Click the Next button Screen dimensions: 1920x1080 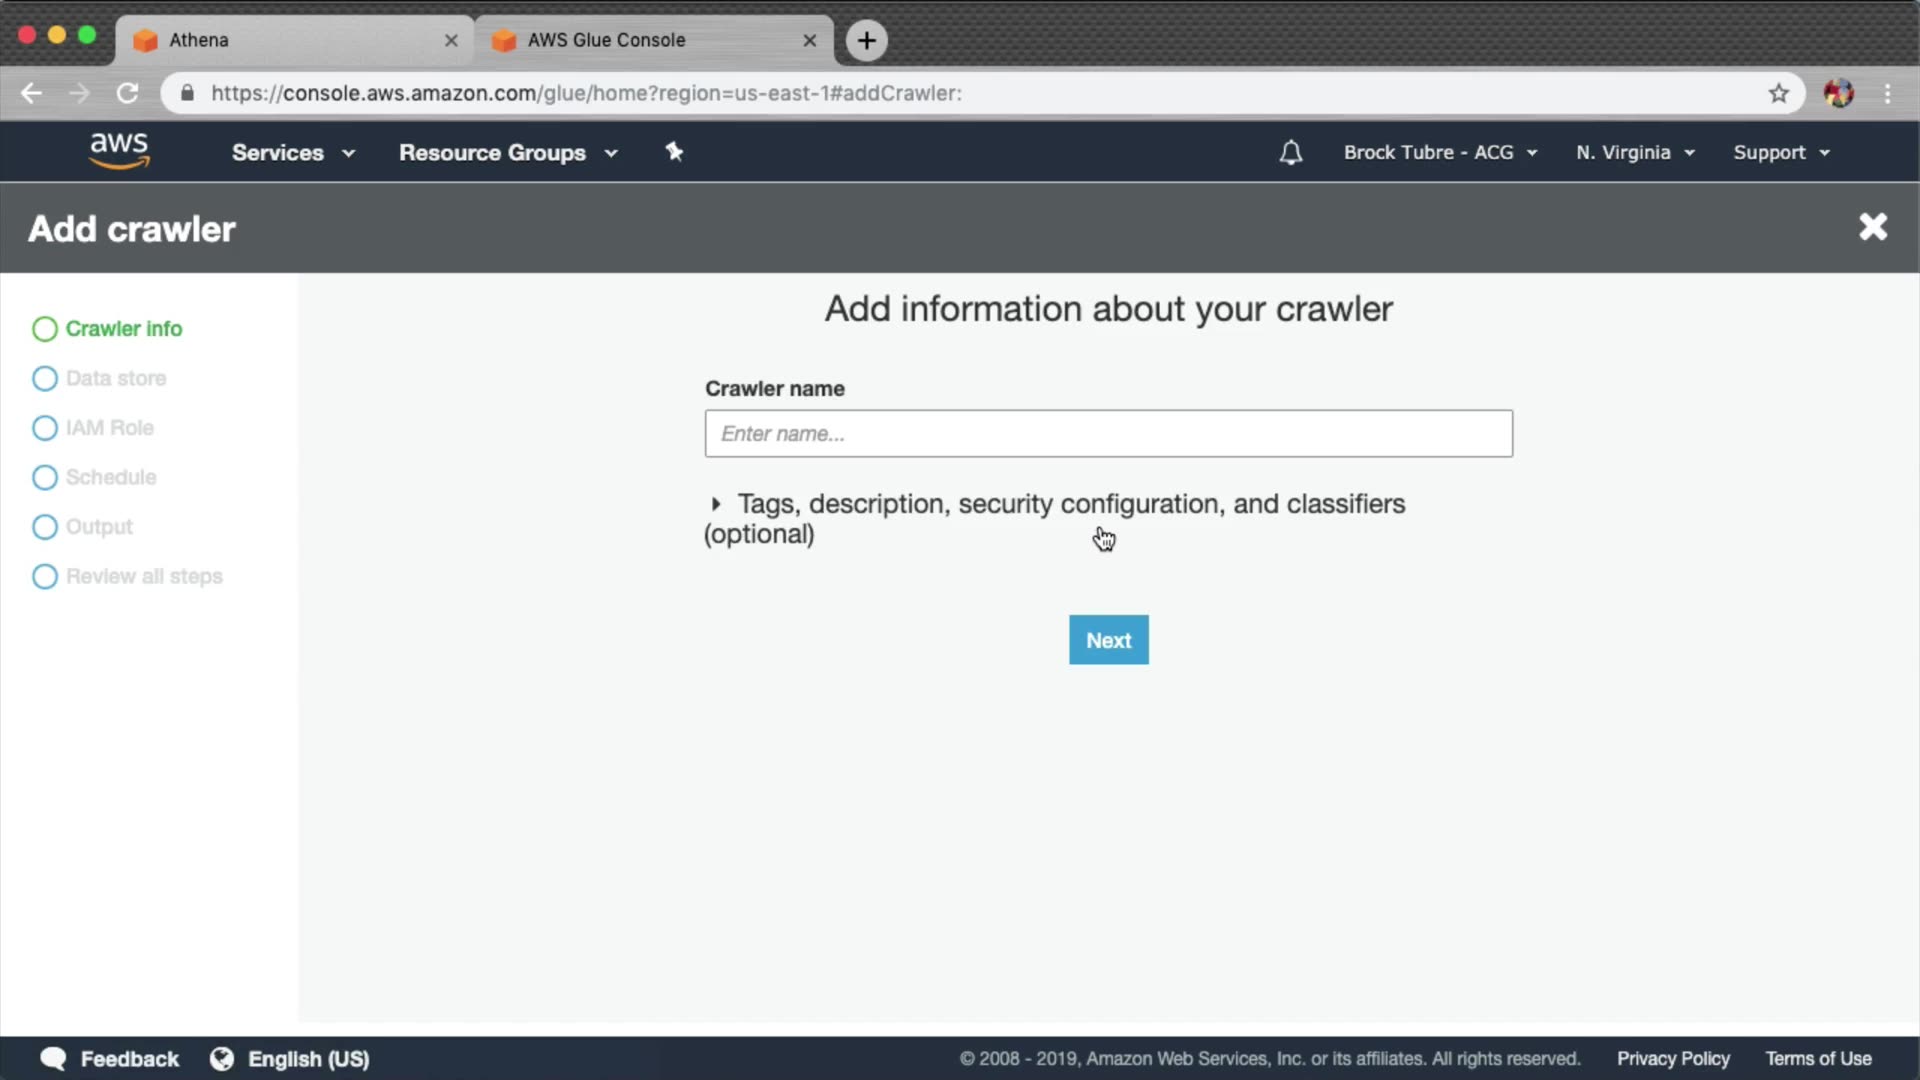pos(1108,640)
